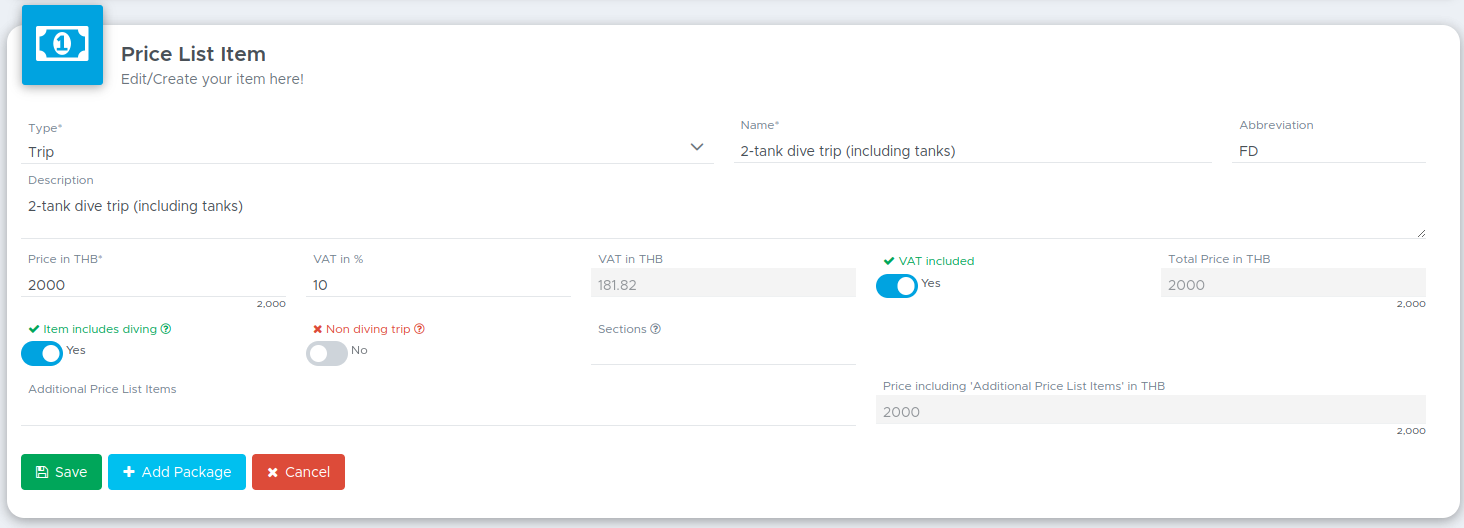Click the 'Item includes diving' label text
The height and width of the screenshot is (528, 1464).
coord(100,329)
